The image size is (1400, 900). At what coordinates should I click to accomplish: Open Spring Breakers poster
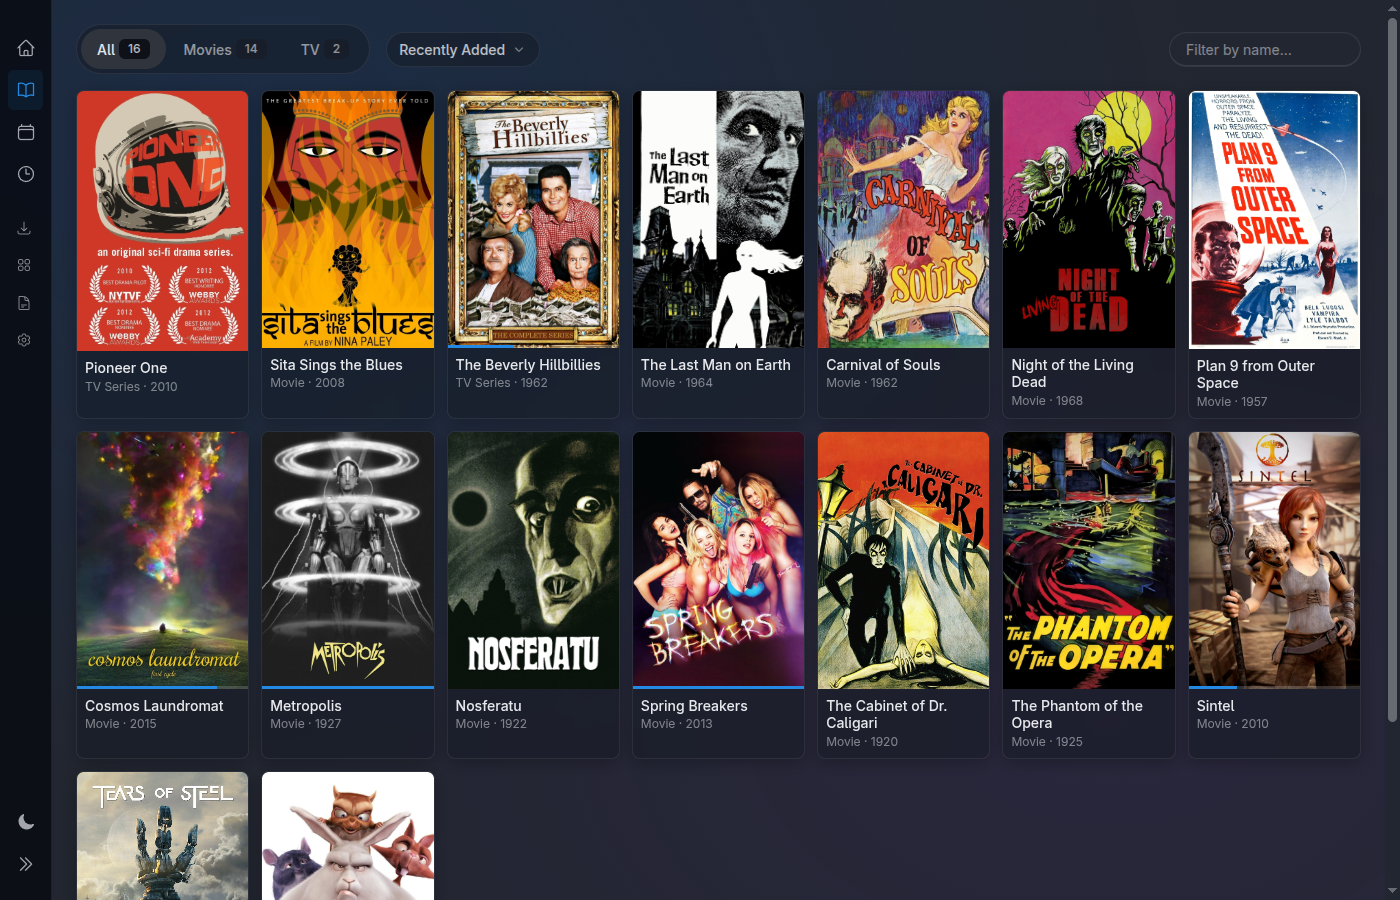[x=718, y=560]
